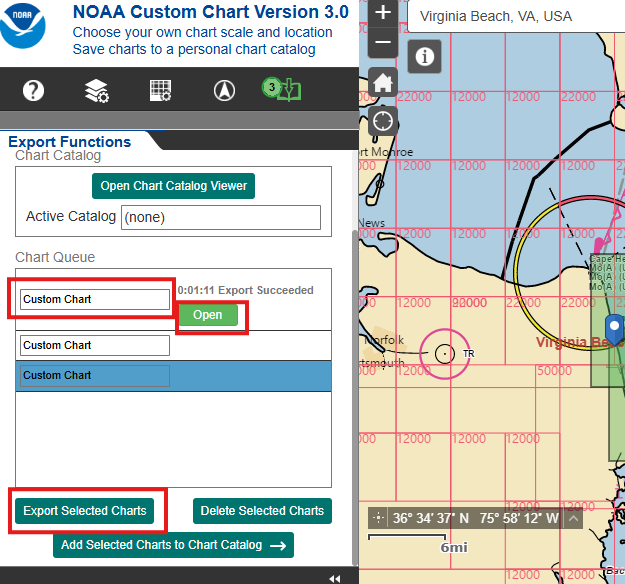Toggle the coordinate capture crosshair button
The image size is (625, 584).
coord(378,518)
